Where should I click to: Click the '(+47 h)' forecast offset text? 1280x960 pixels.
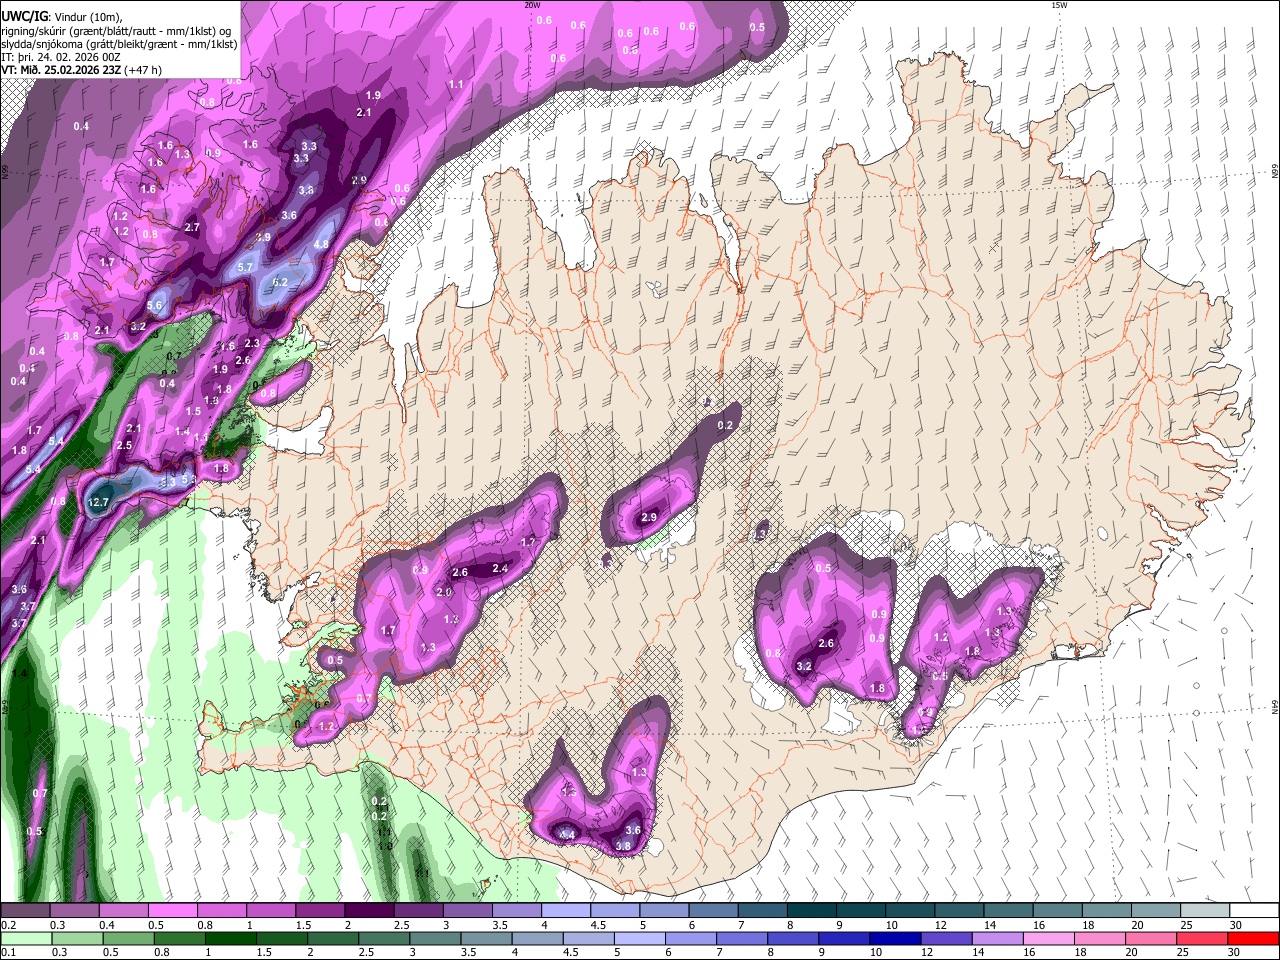(144, 70)
